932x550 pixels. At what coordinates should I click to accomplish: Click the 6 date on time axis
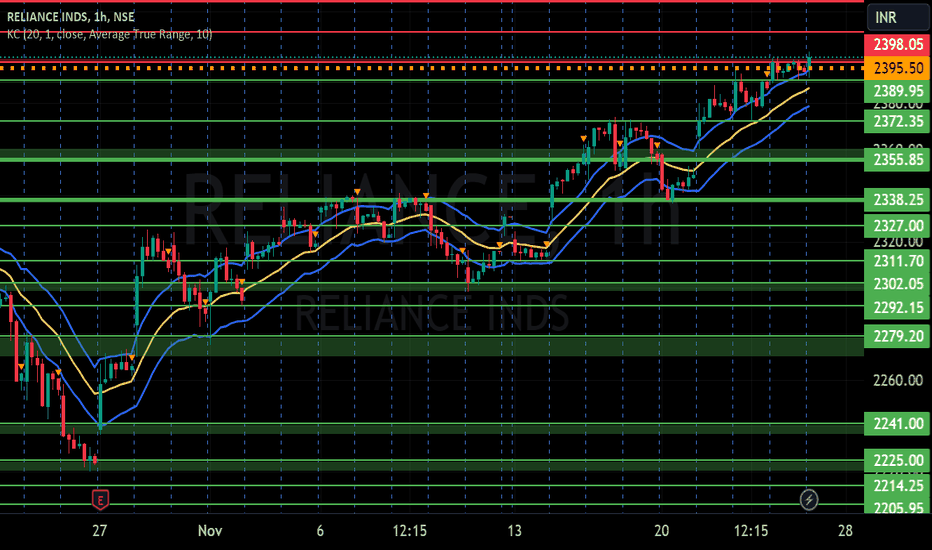tap(320, 530)
